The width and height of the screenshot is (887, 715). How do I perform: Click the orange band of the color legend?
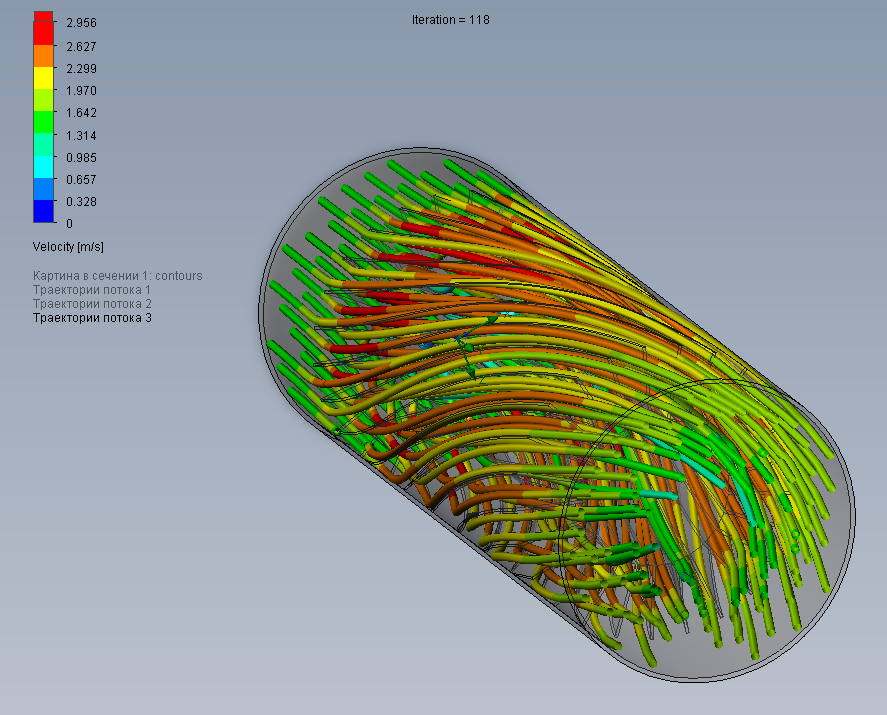(x=44, y=56)
